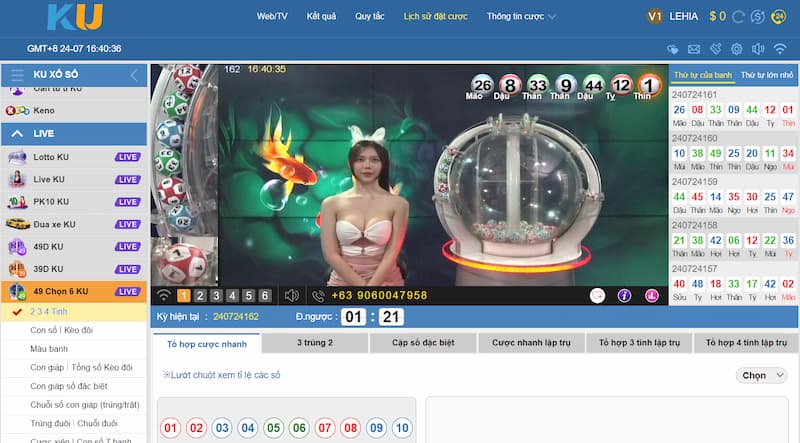This screenshot has height=443, width=800.
Task: Click the magenta chart icon on video
Action: [x=652, y=296]
